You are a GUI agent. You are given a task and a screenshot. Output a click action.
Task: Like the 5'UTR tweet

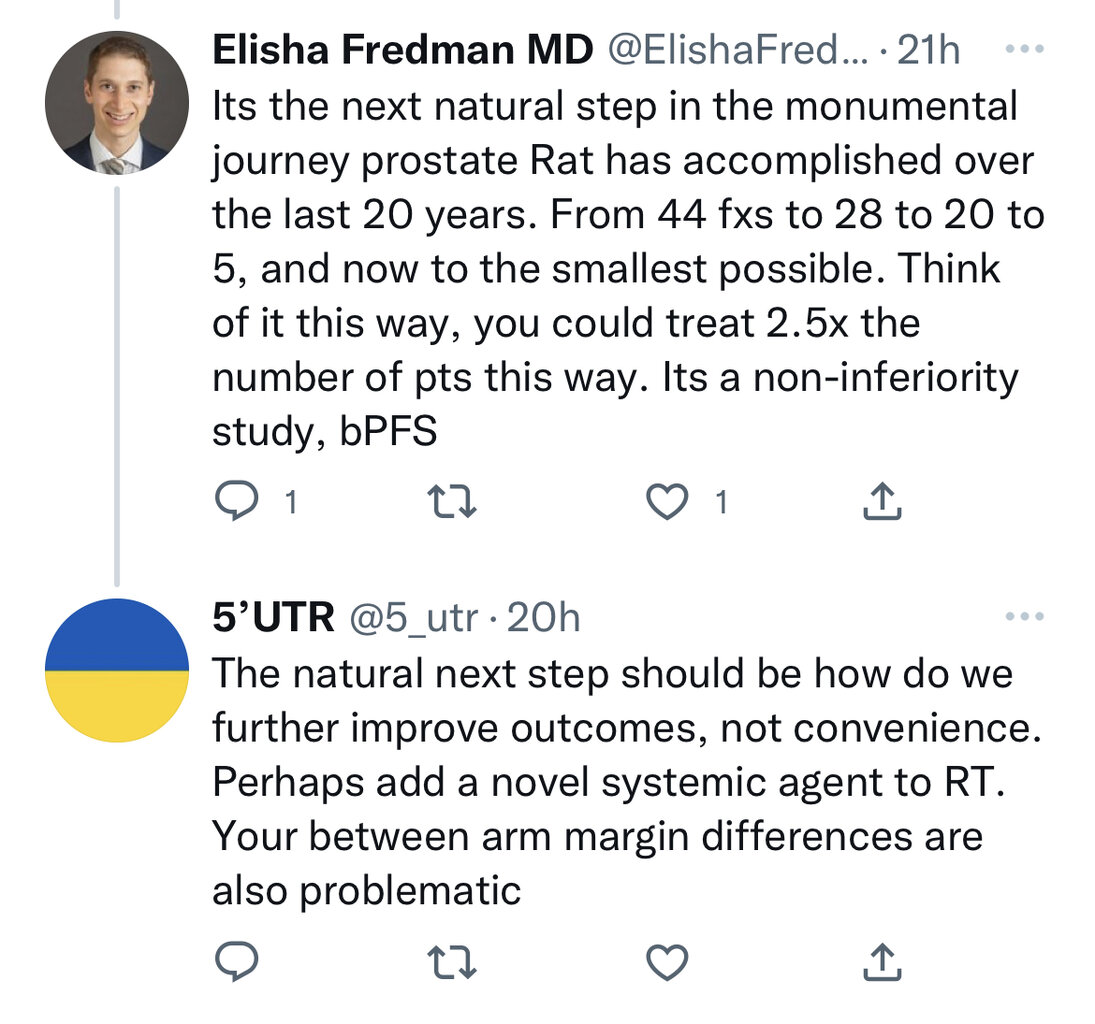(666, 961)
